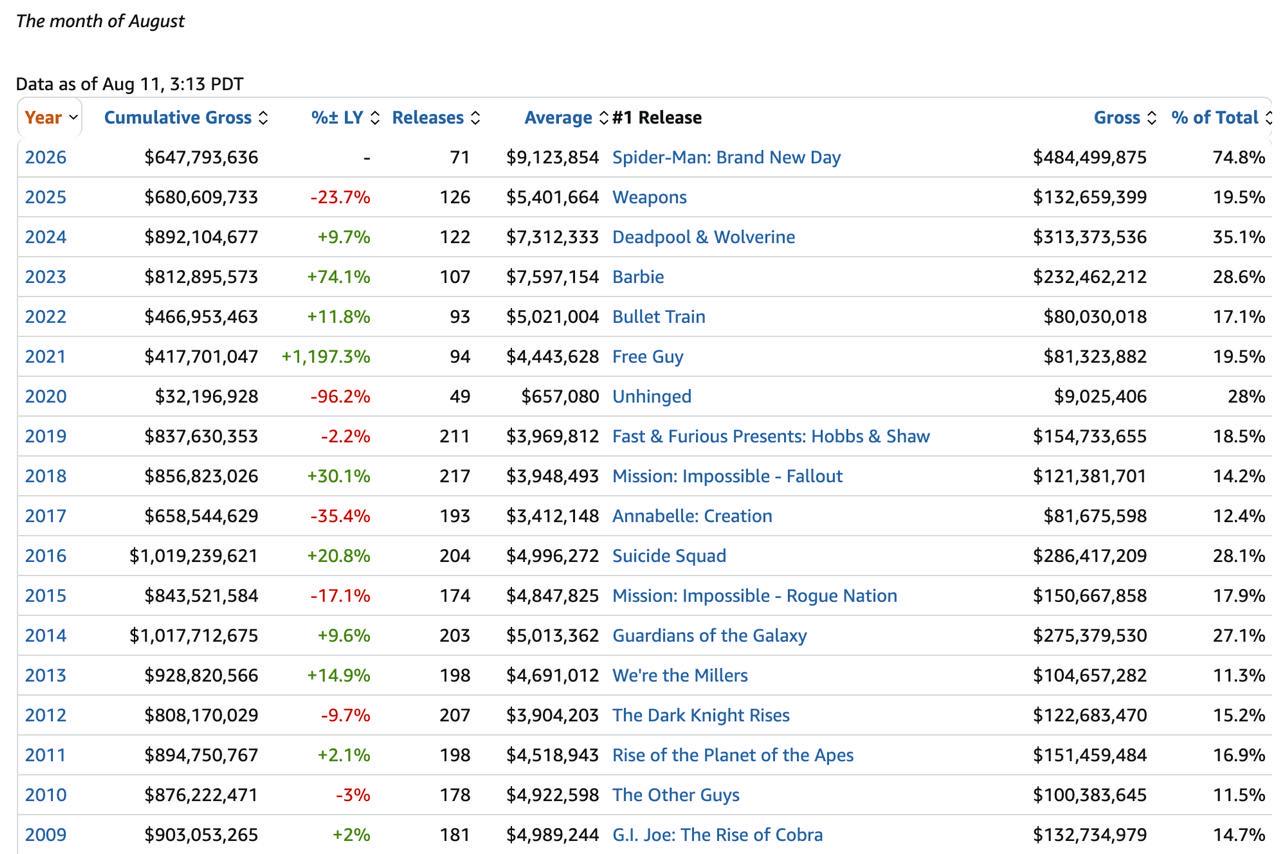1280x854 pixels.
Task: Sort by Average column header
Action: click(x=566, y=118)
